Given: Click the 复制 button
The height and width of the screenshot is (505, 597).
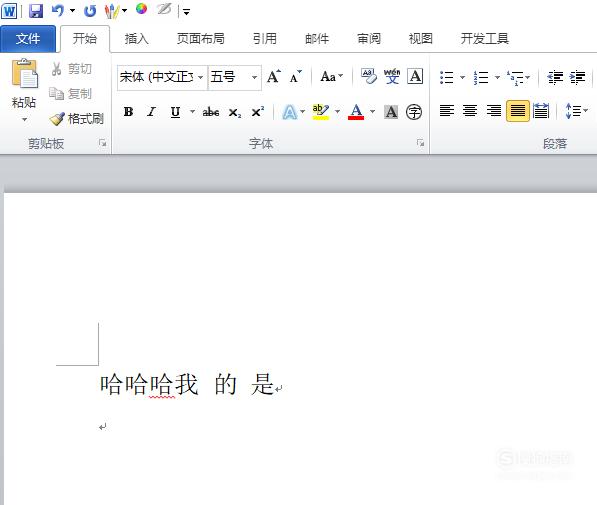Looking at the screenshot, I should pos(71,93).
